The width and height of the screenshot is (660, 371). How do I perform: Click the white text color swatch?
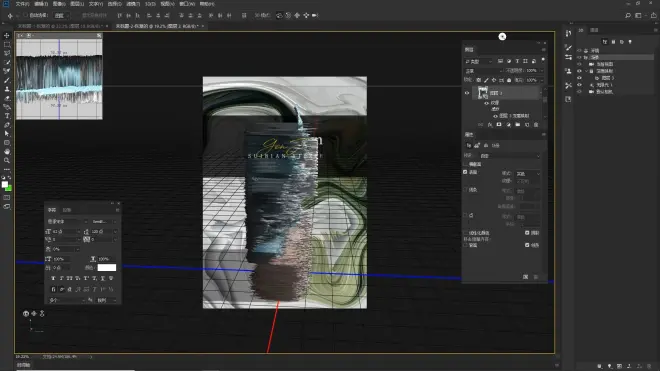106,268
